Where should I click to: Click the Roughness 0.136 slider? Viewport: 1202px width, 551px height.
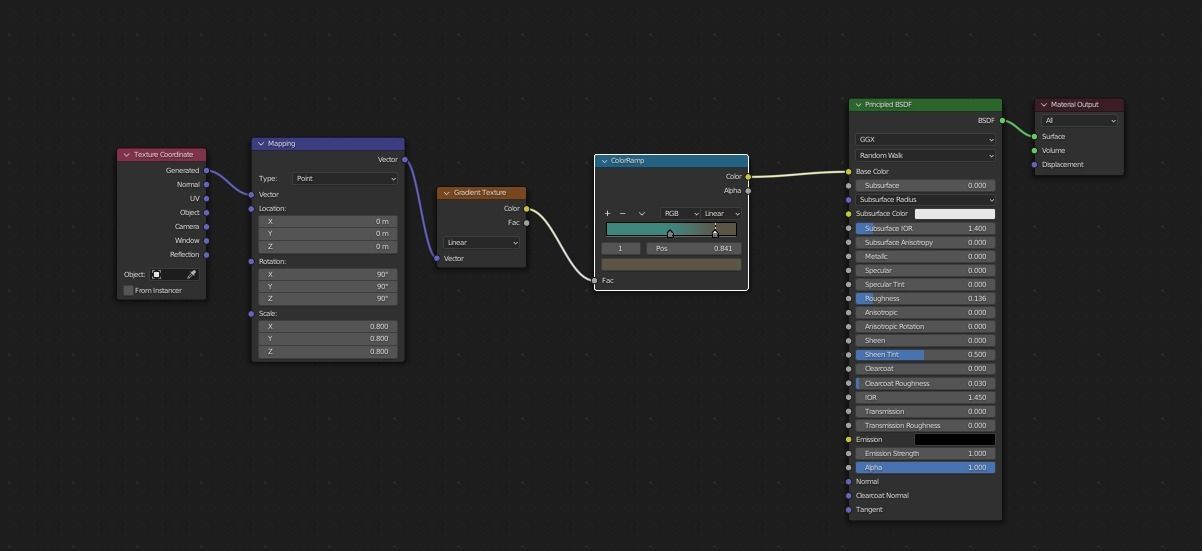(x=925, y=298)
